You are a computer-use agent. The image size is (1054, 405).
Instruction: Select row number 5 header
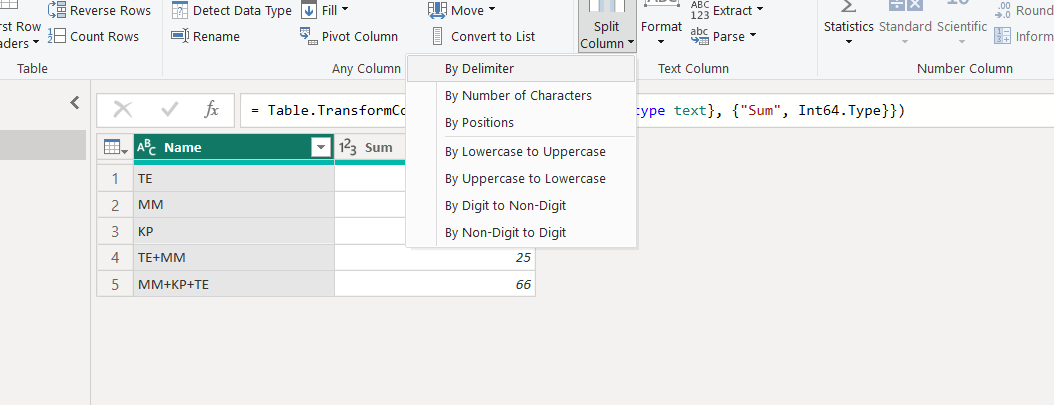coord(116,285)
